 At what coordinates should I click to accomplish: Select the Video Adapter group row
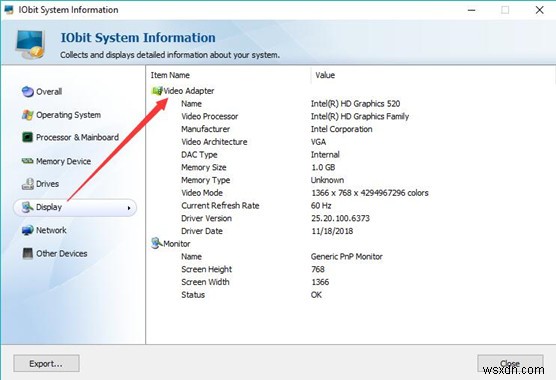click(189, 91)
